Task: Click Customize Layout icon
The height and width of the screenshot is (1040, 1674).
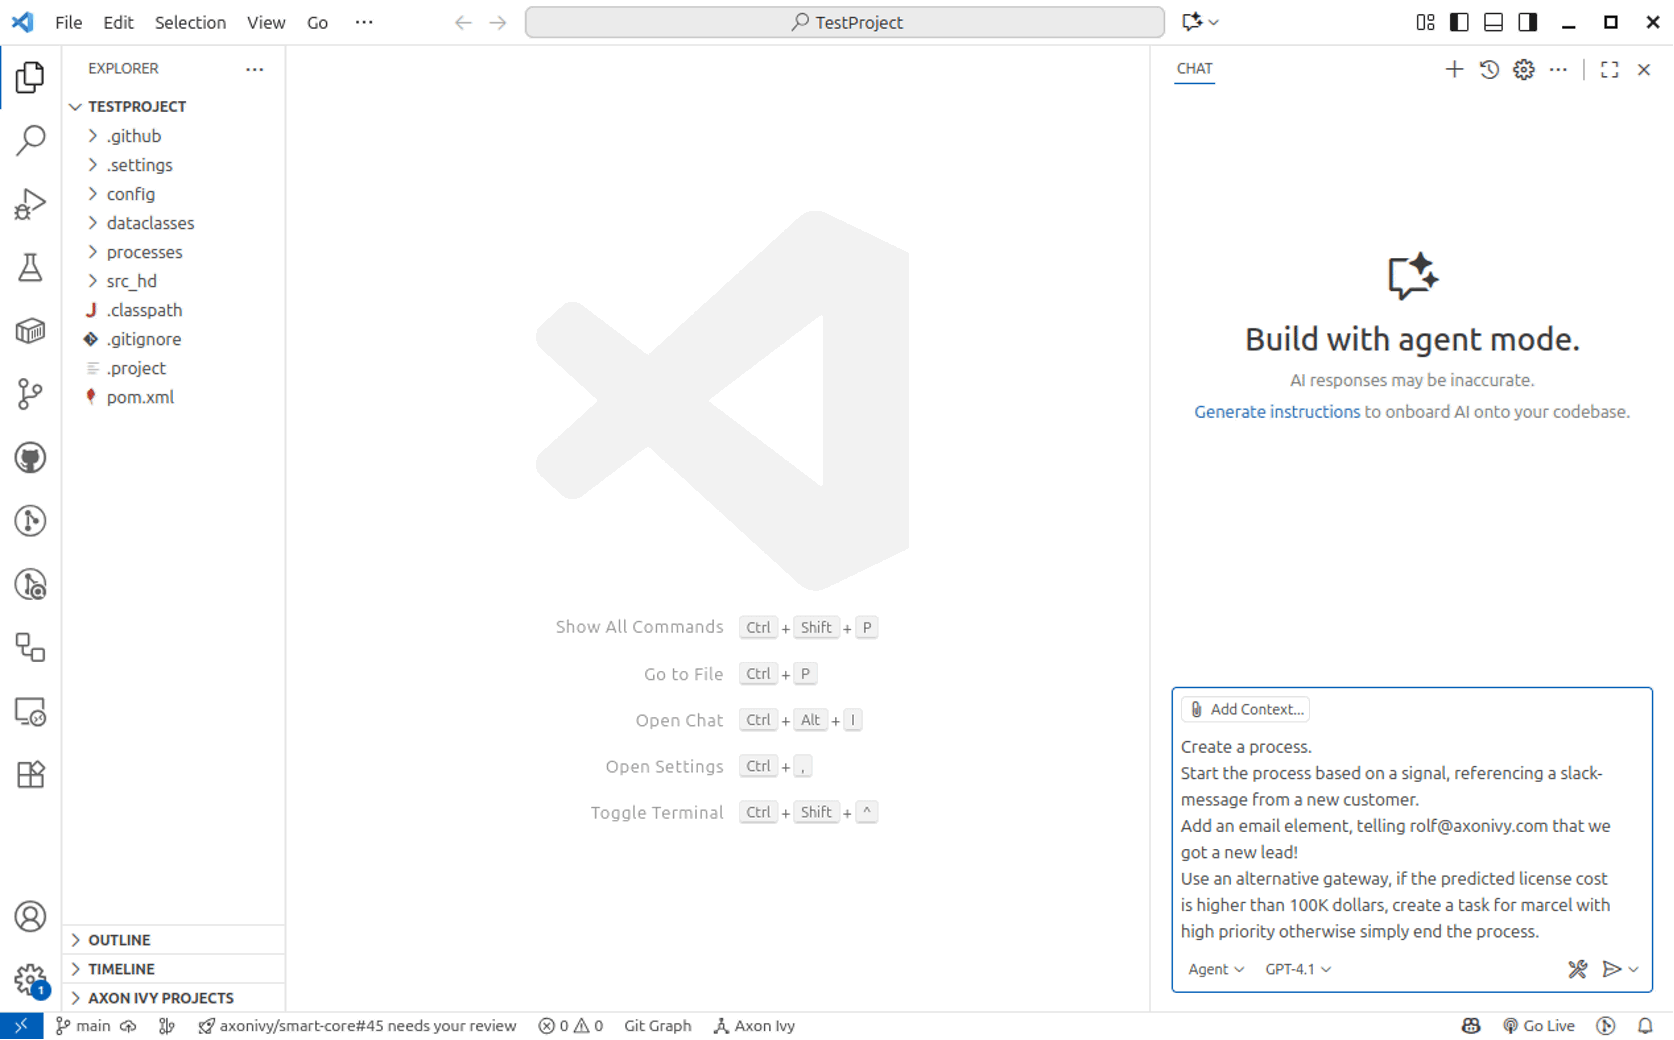Action: [1425, 22]
